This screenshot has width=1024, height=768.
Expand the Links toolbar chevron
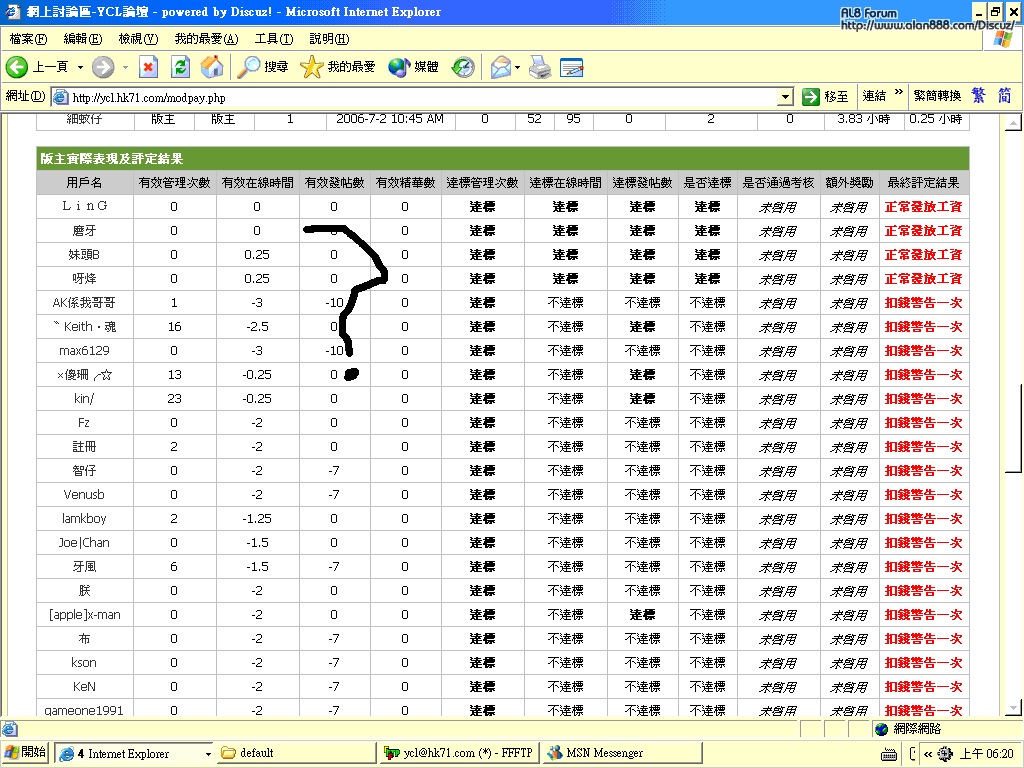point(899,92)
